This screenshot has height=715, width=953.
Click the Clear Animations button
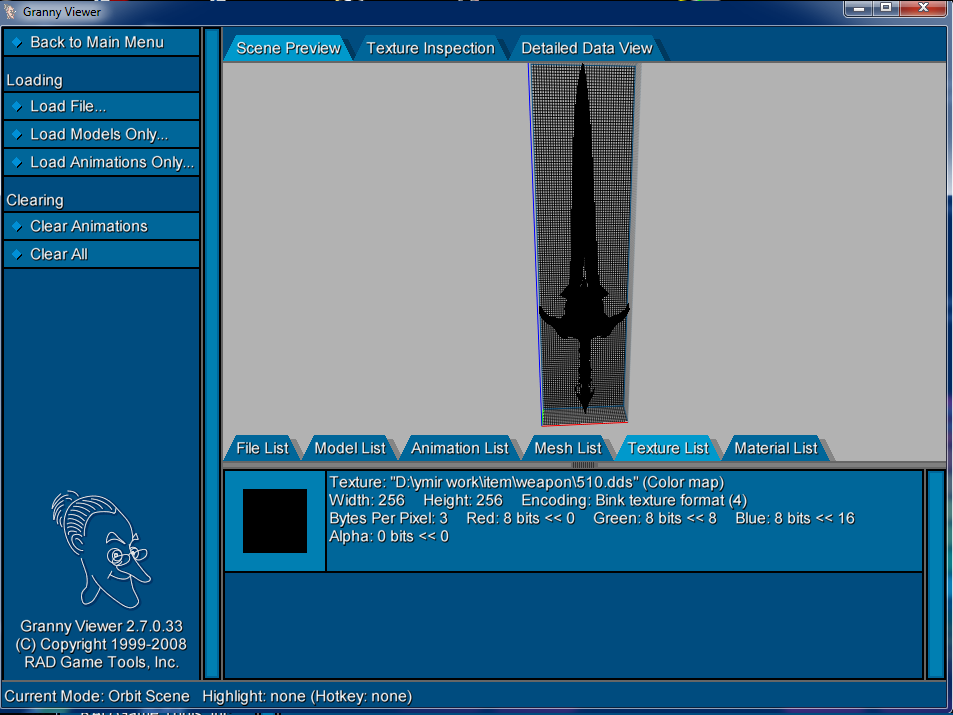click(101, 226)
